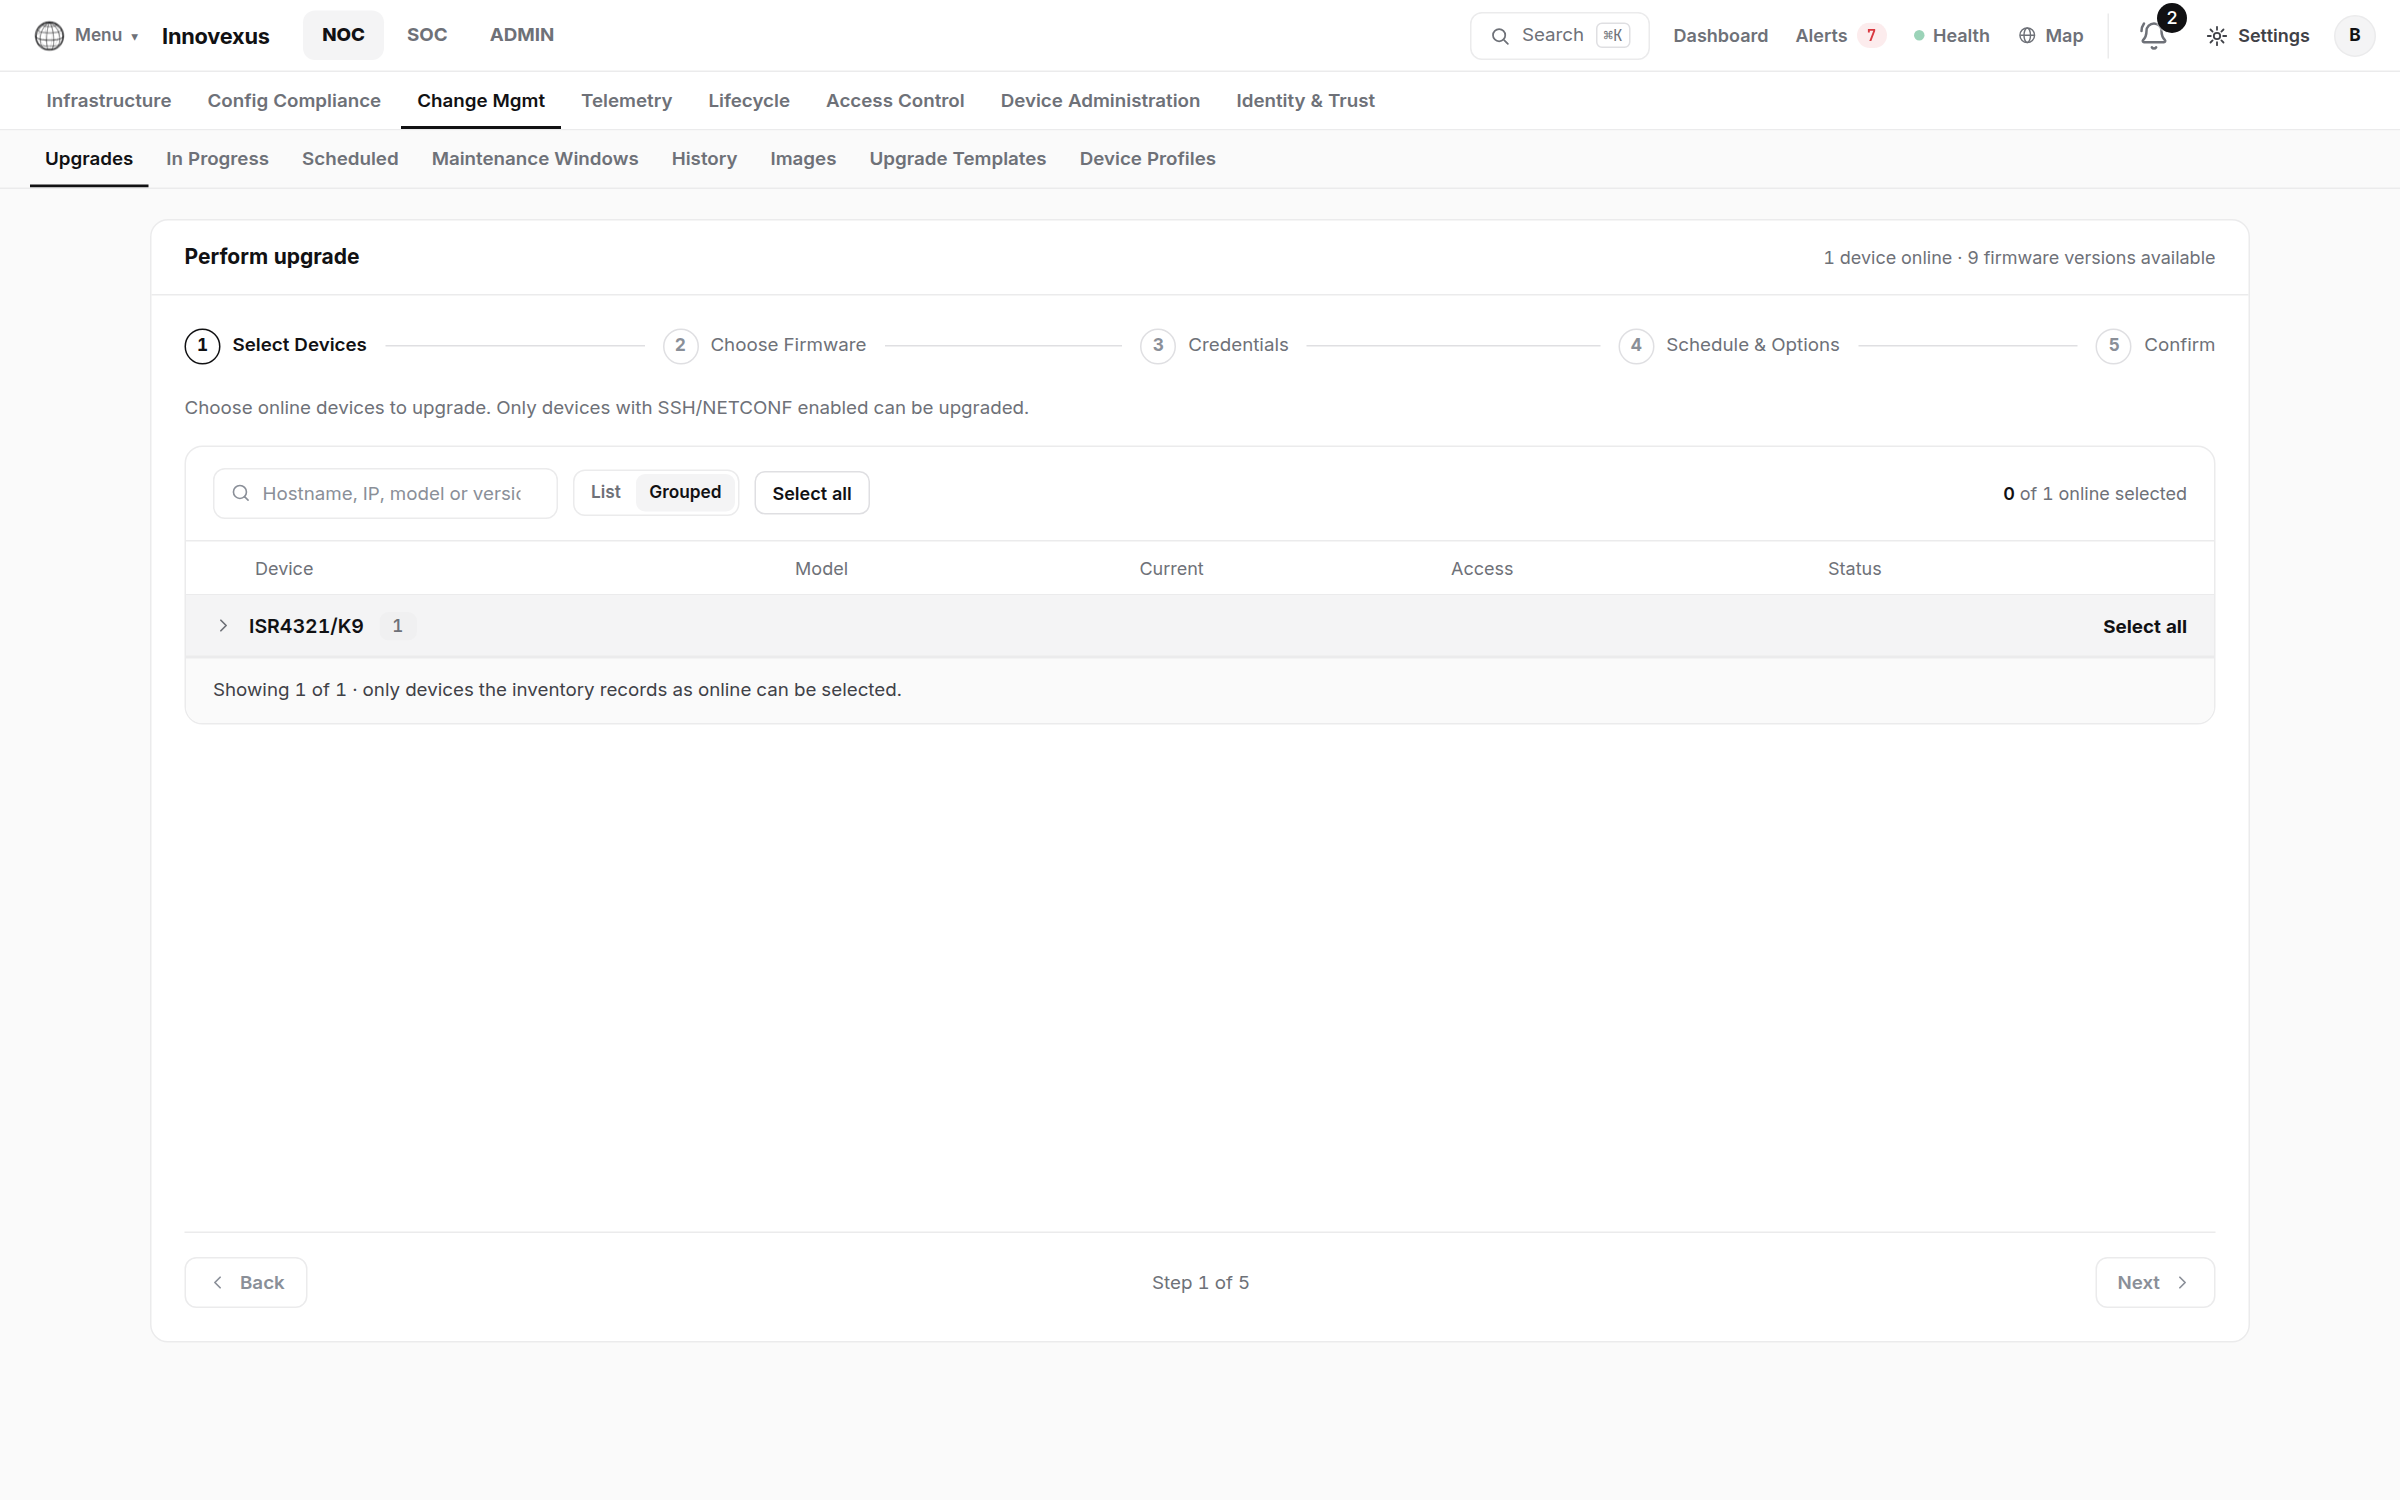Click the Access column header
This screenshot has width=2400, height=1500.
(x=1482, y=569)
